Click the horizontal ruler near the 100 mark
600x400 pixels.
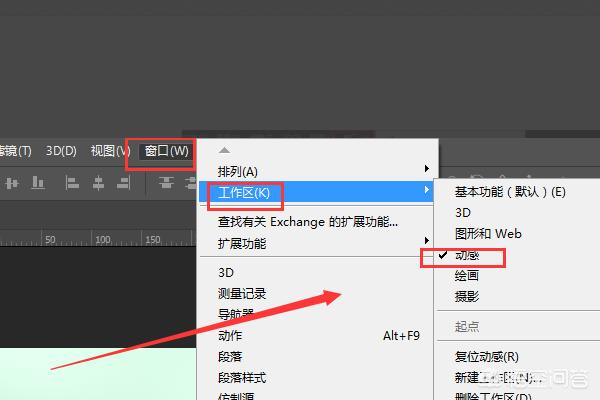pyautogui.click(x=103, y=240)
